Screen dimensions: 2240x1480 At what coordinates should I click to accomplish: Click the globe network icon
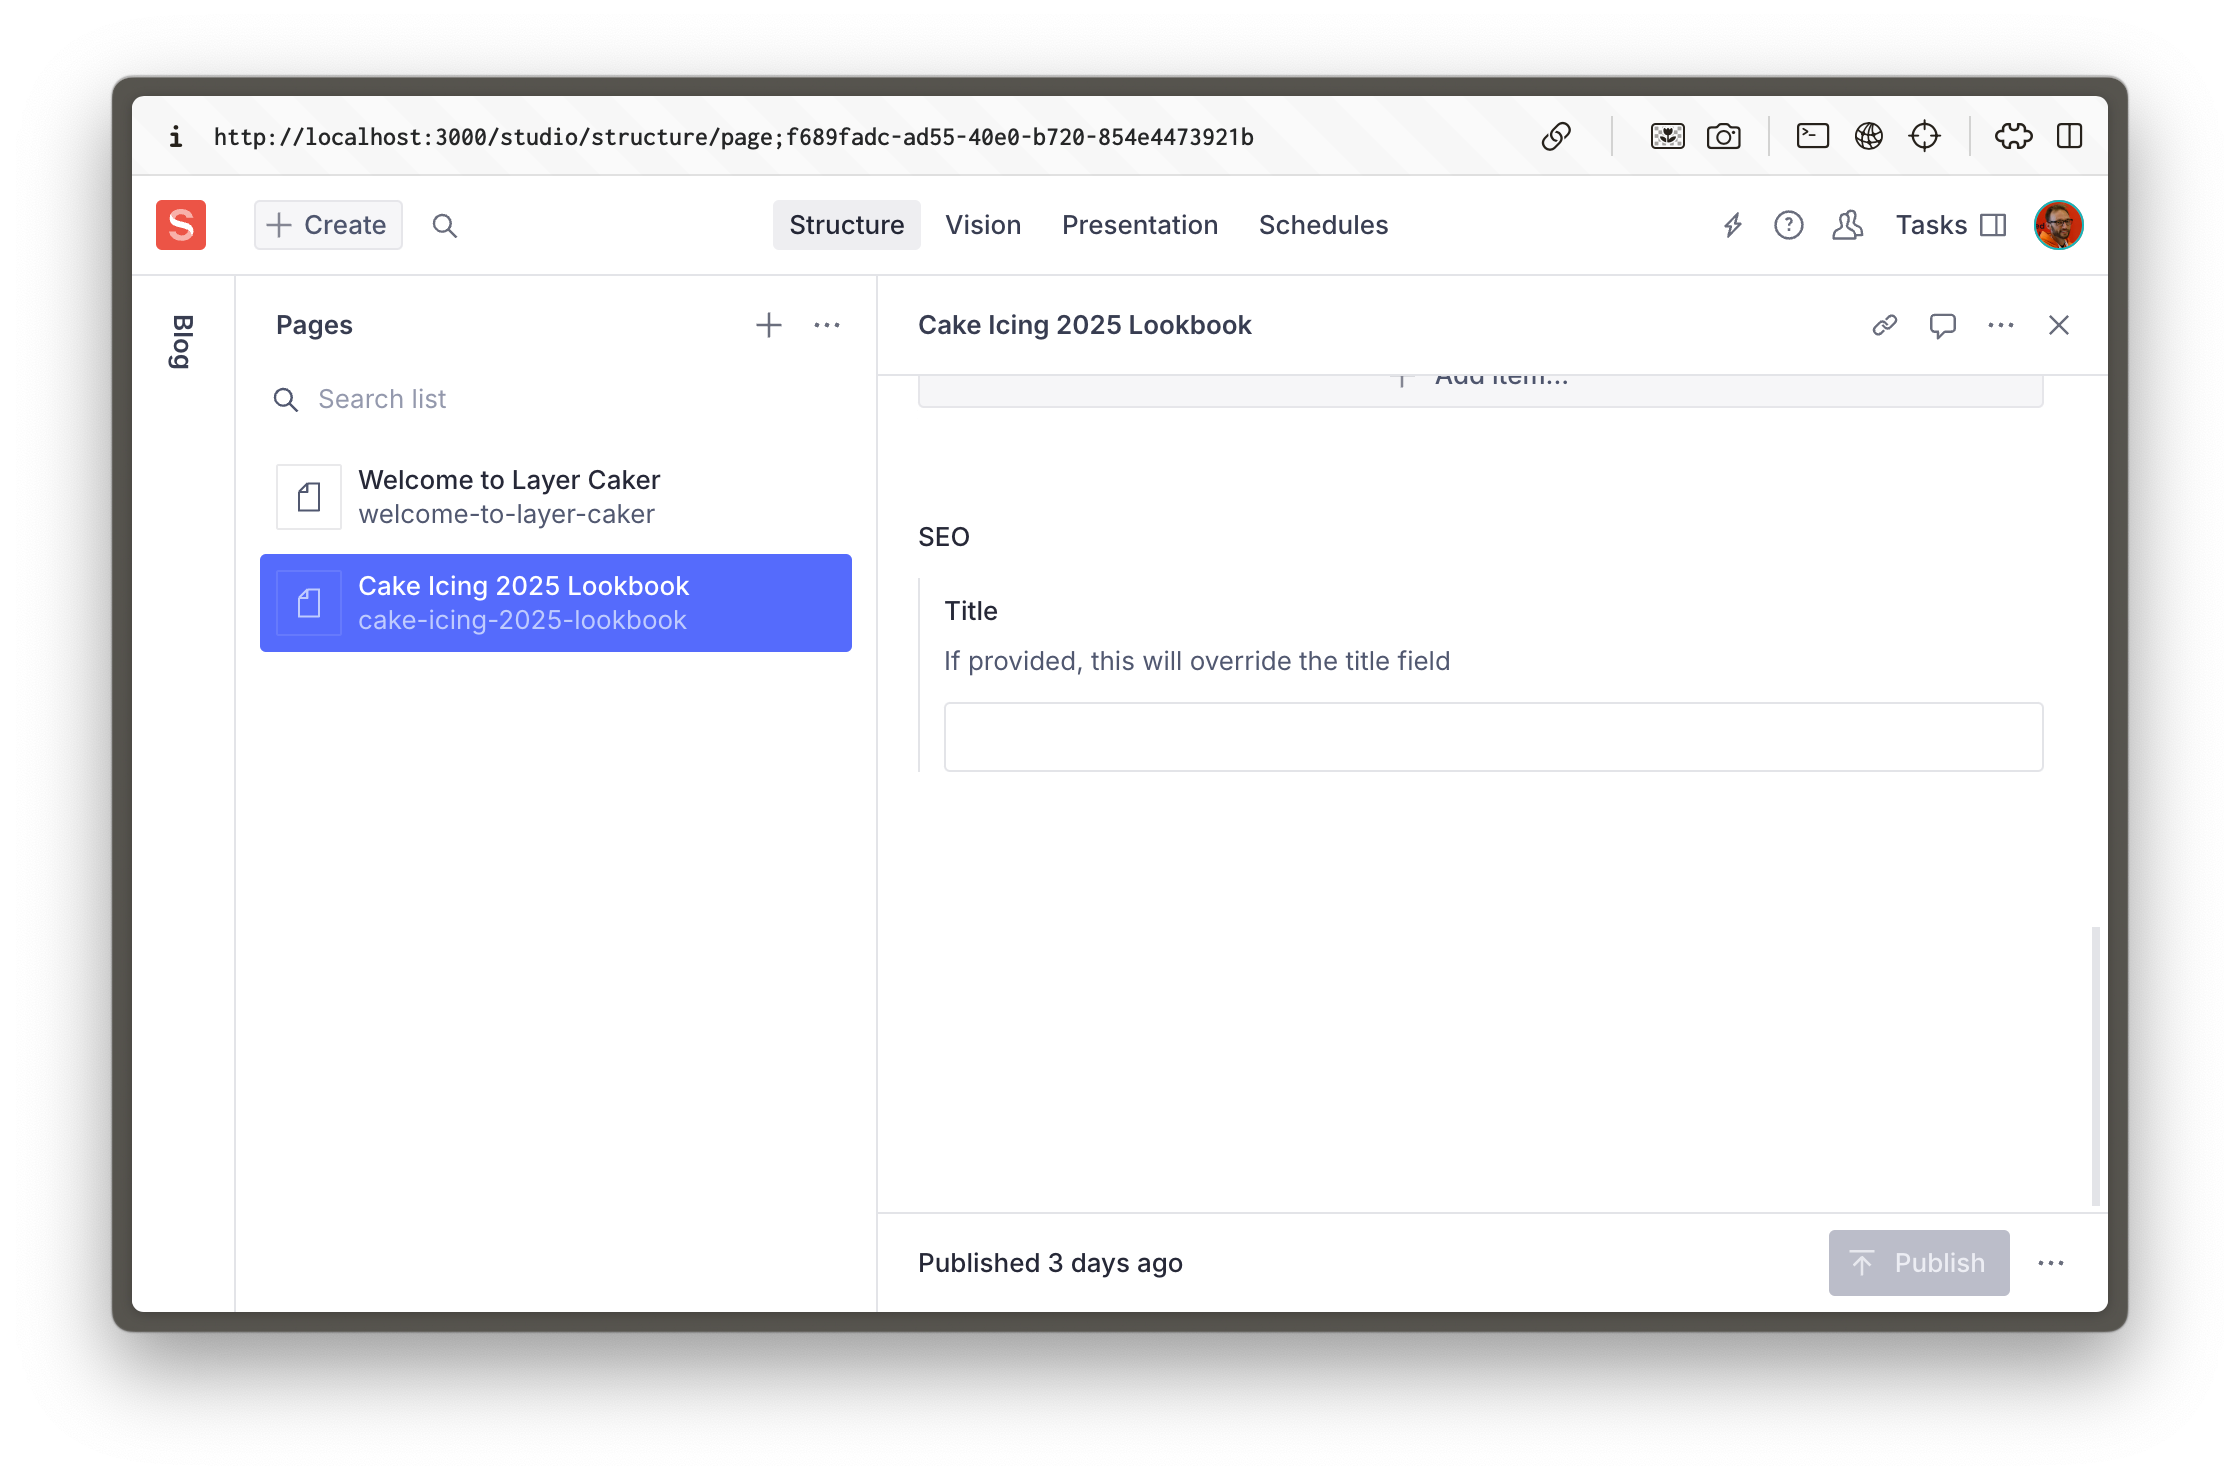coord(1868,136)
